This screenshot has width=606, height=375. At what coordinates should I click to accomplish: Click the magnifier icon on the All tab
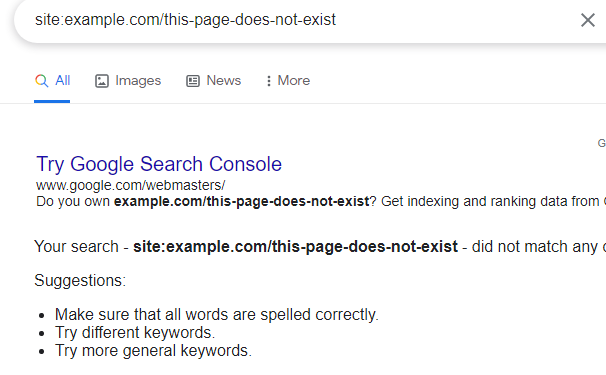41,81
